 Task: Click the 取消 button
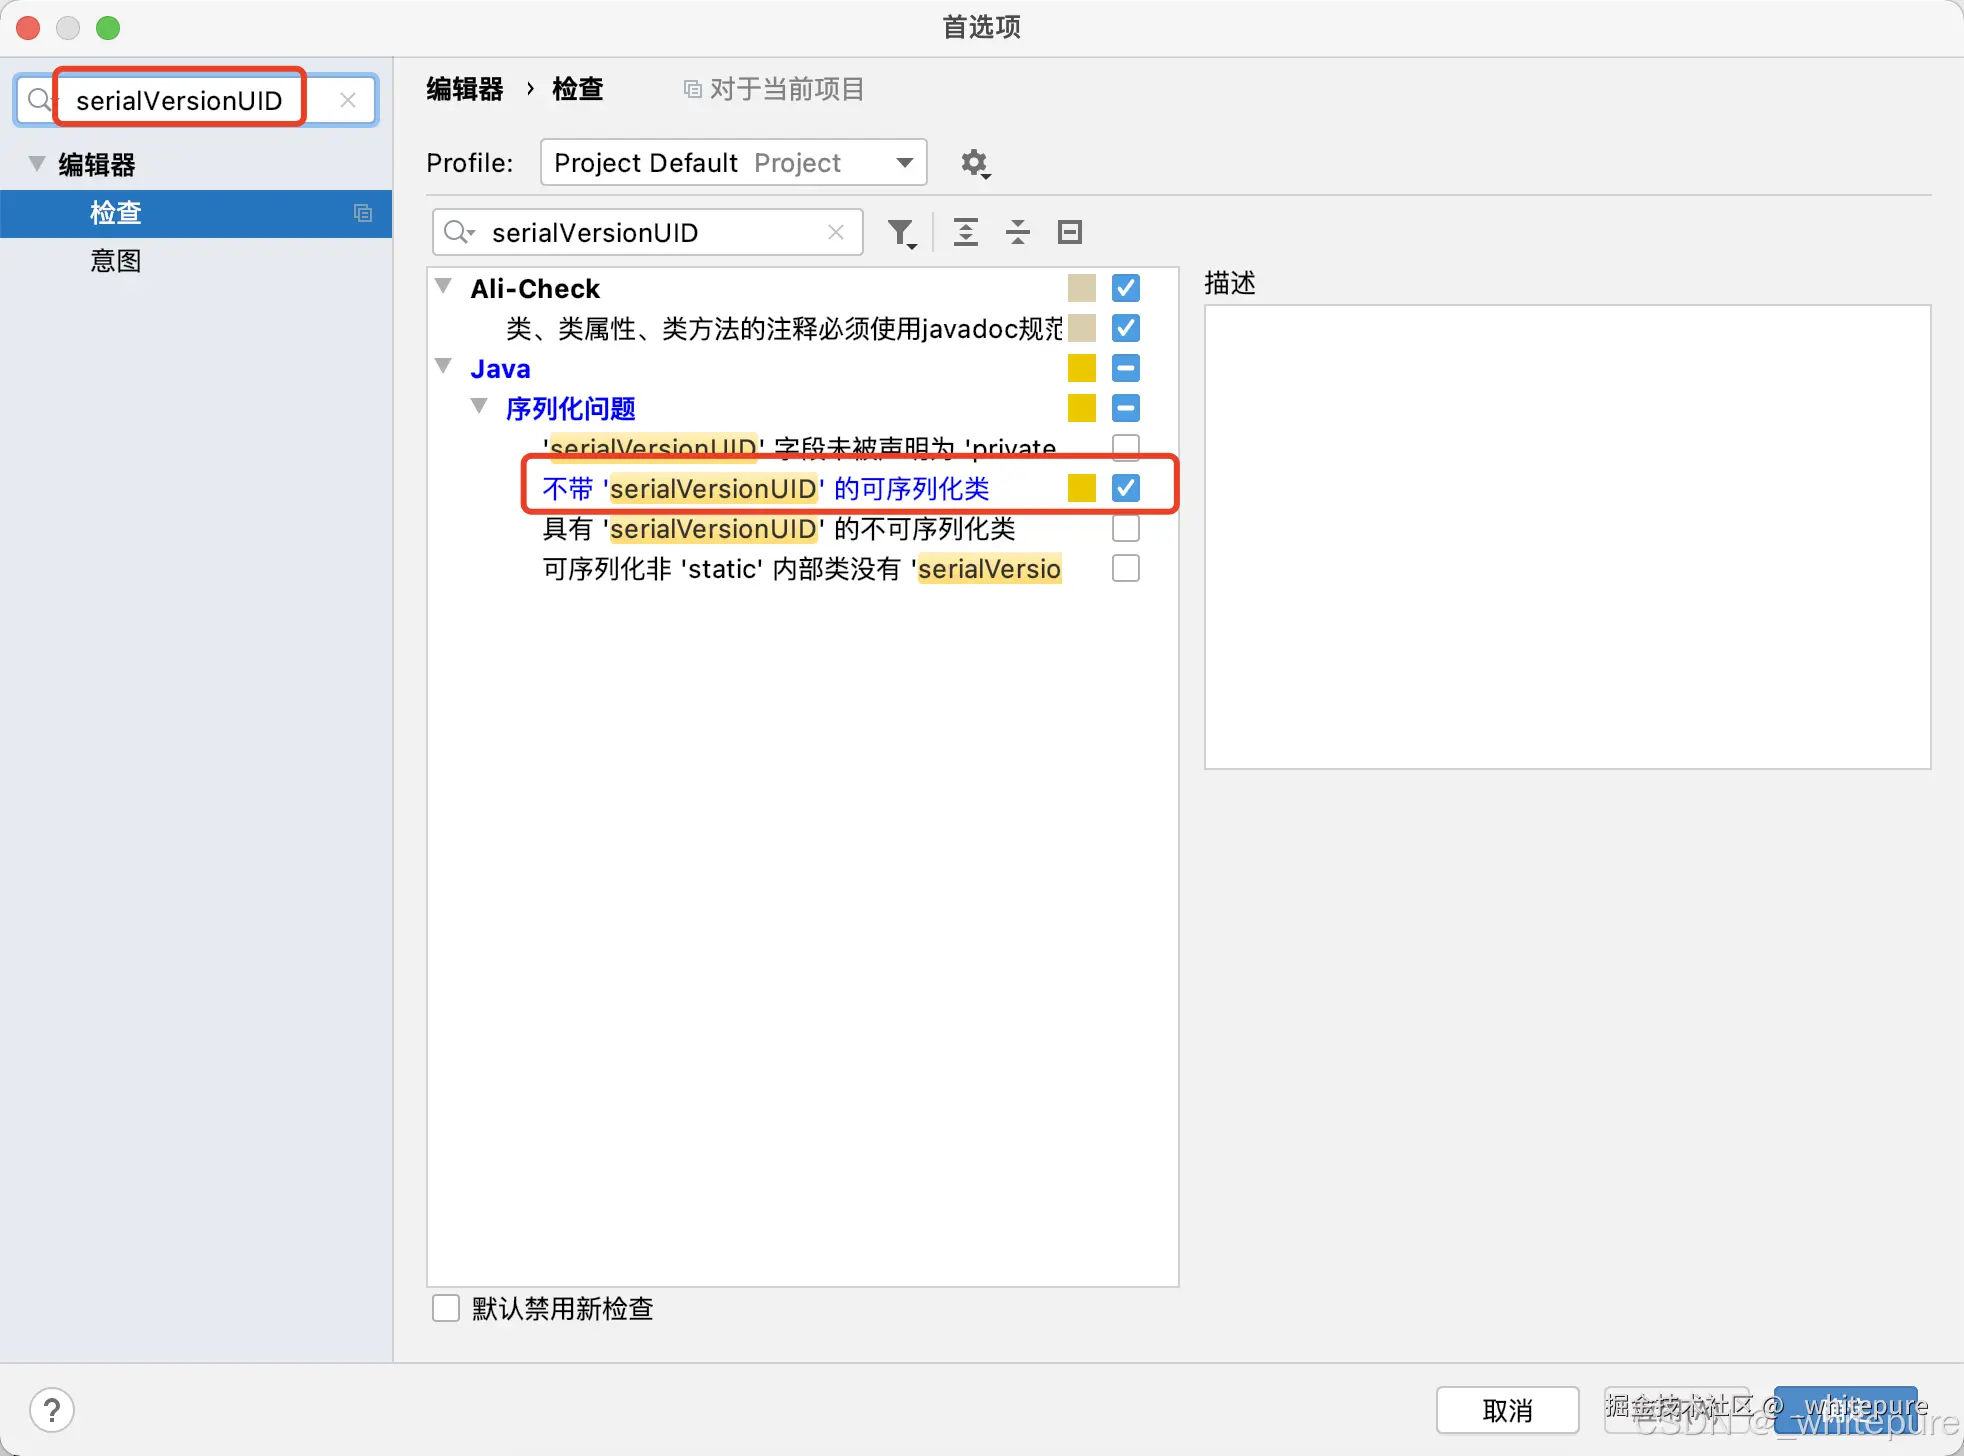point(1508,1410)
